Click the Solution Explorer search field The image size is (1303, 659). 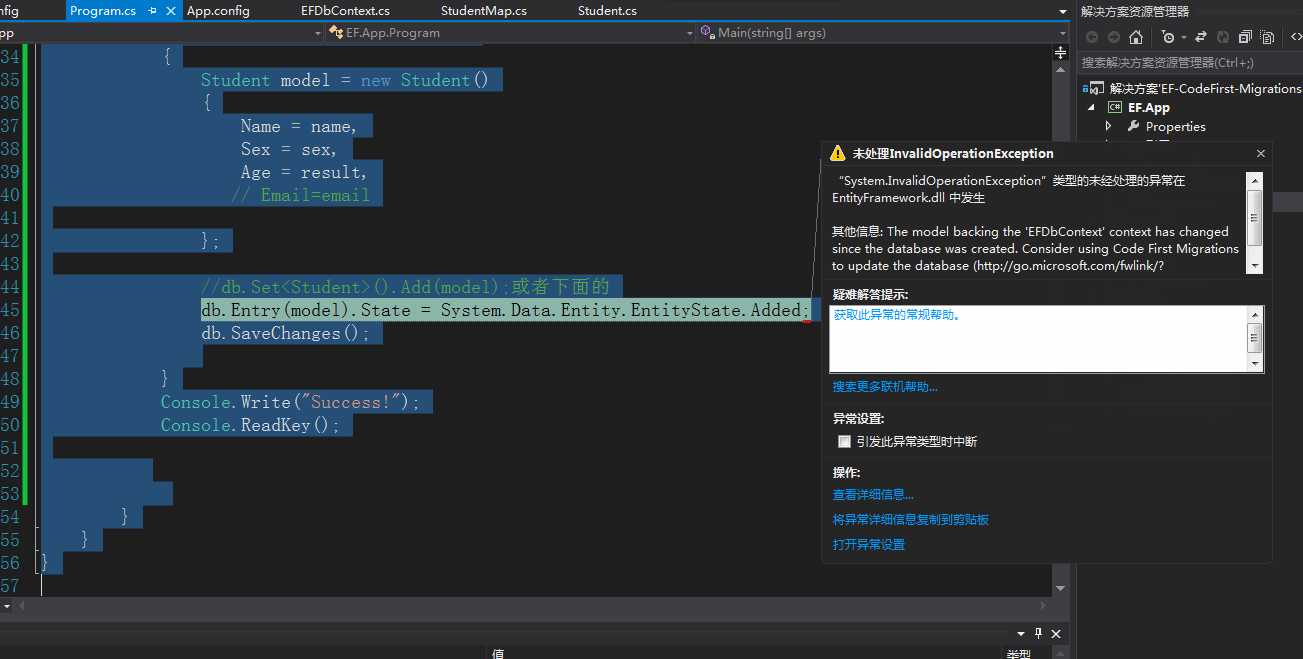[x=1190, y=62]
